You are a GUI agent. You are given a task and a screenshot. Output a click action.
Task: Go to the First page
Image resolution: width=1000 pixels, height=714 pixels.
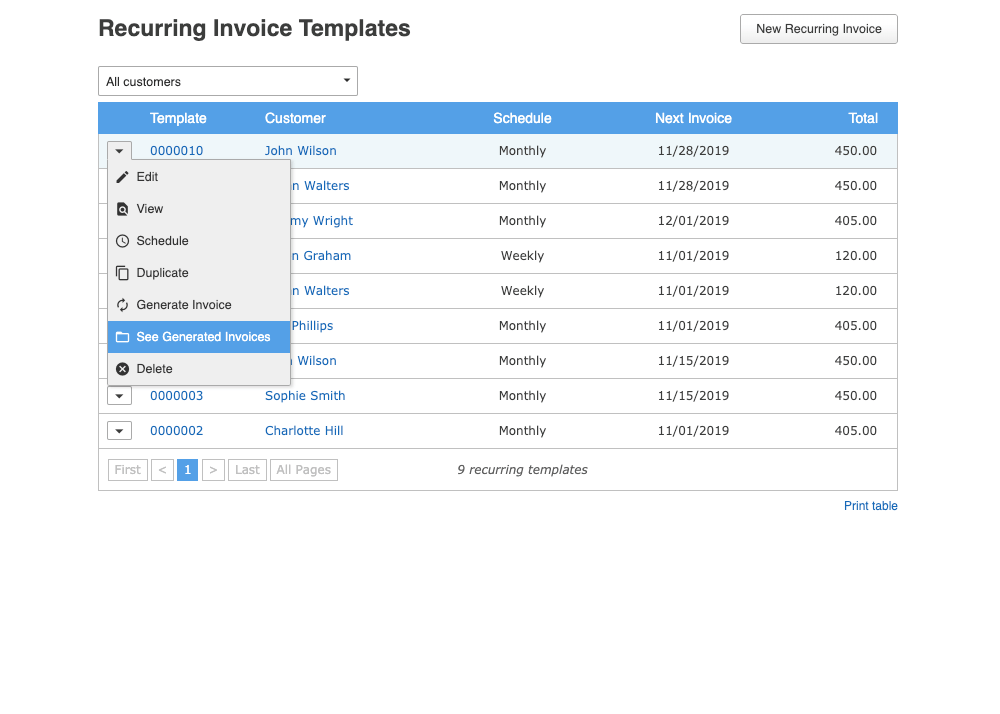point(128,470)
